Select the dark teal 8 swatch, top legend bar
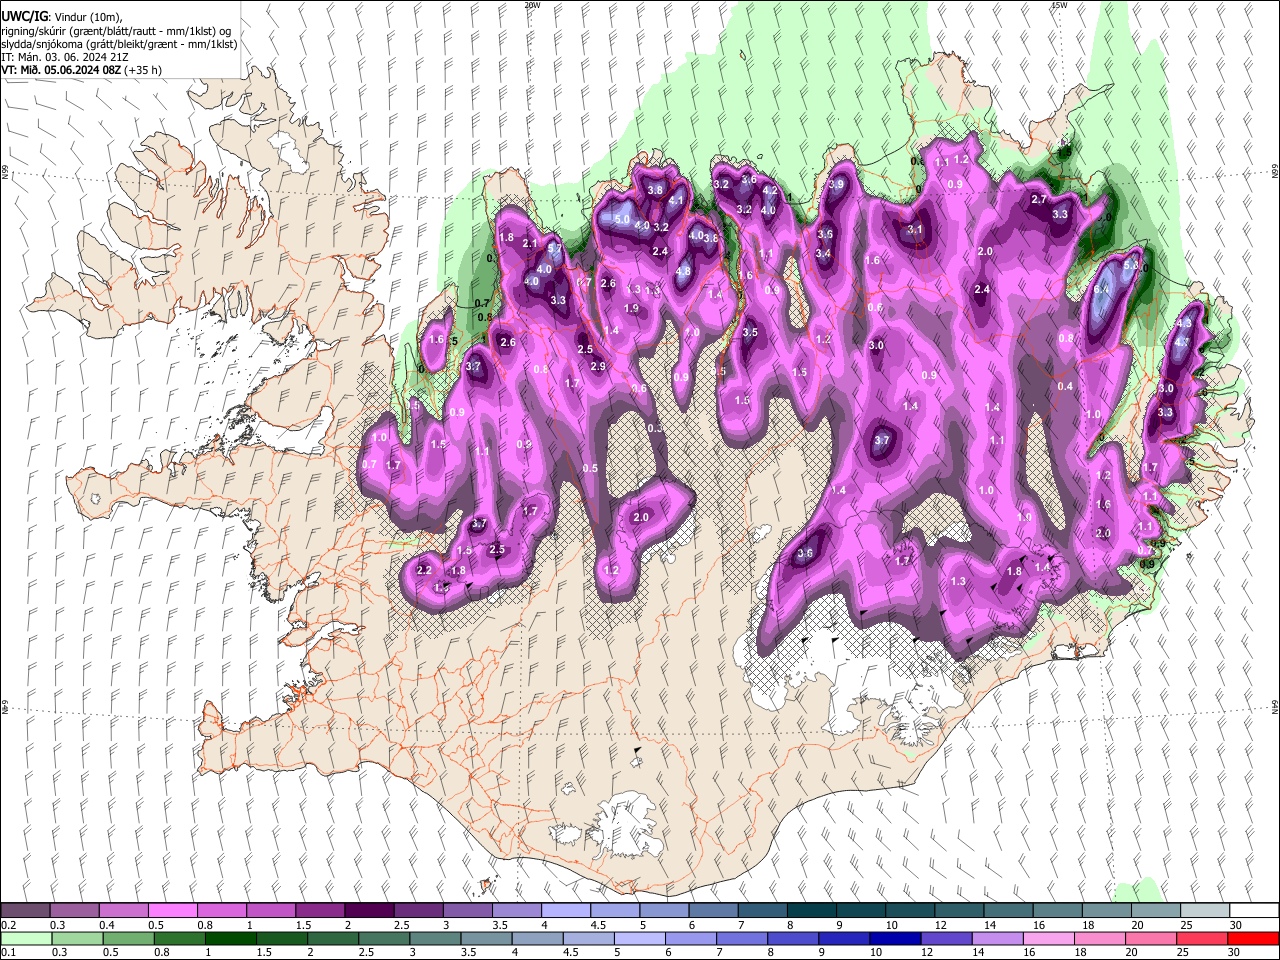The image size is (1280, 960). (811, 911)
